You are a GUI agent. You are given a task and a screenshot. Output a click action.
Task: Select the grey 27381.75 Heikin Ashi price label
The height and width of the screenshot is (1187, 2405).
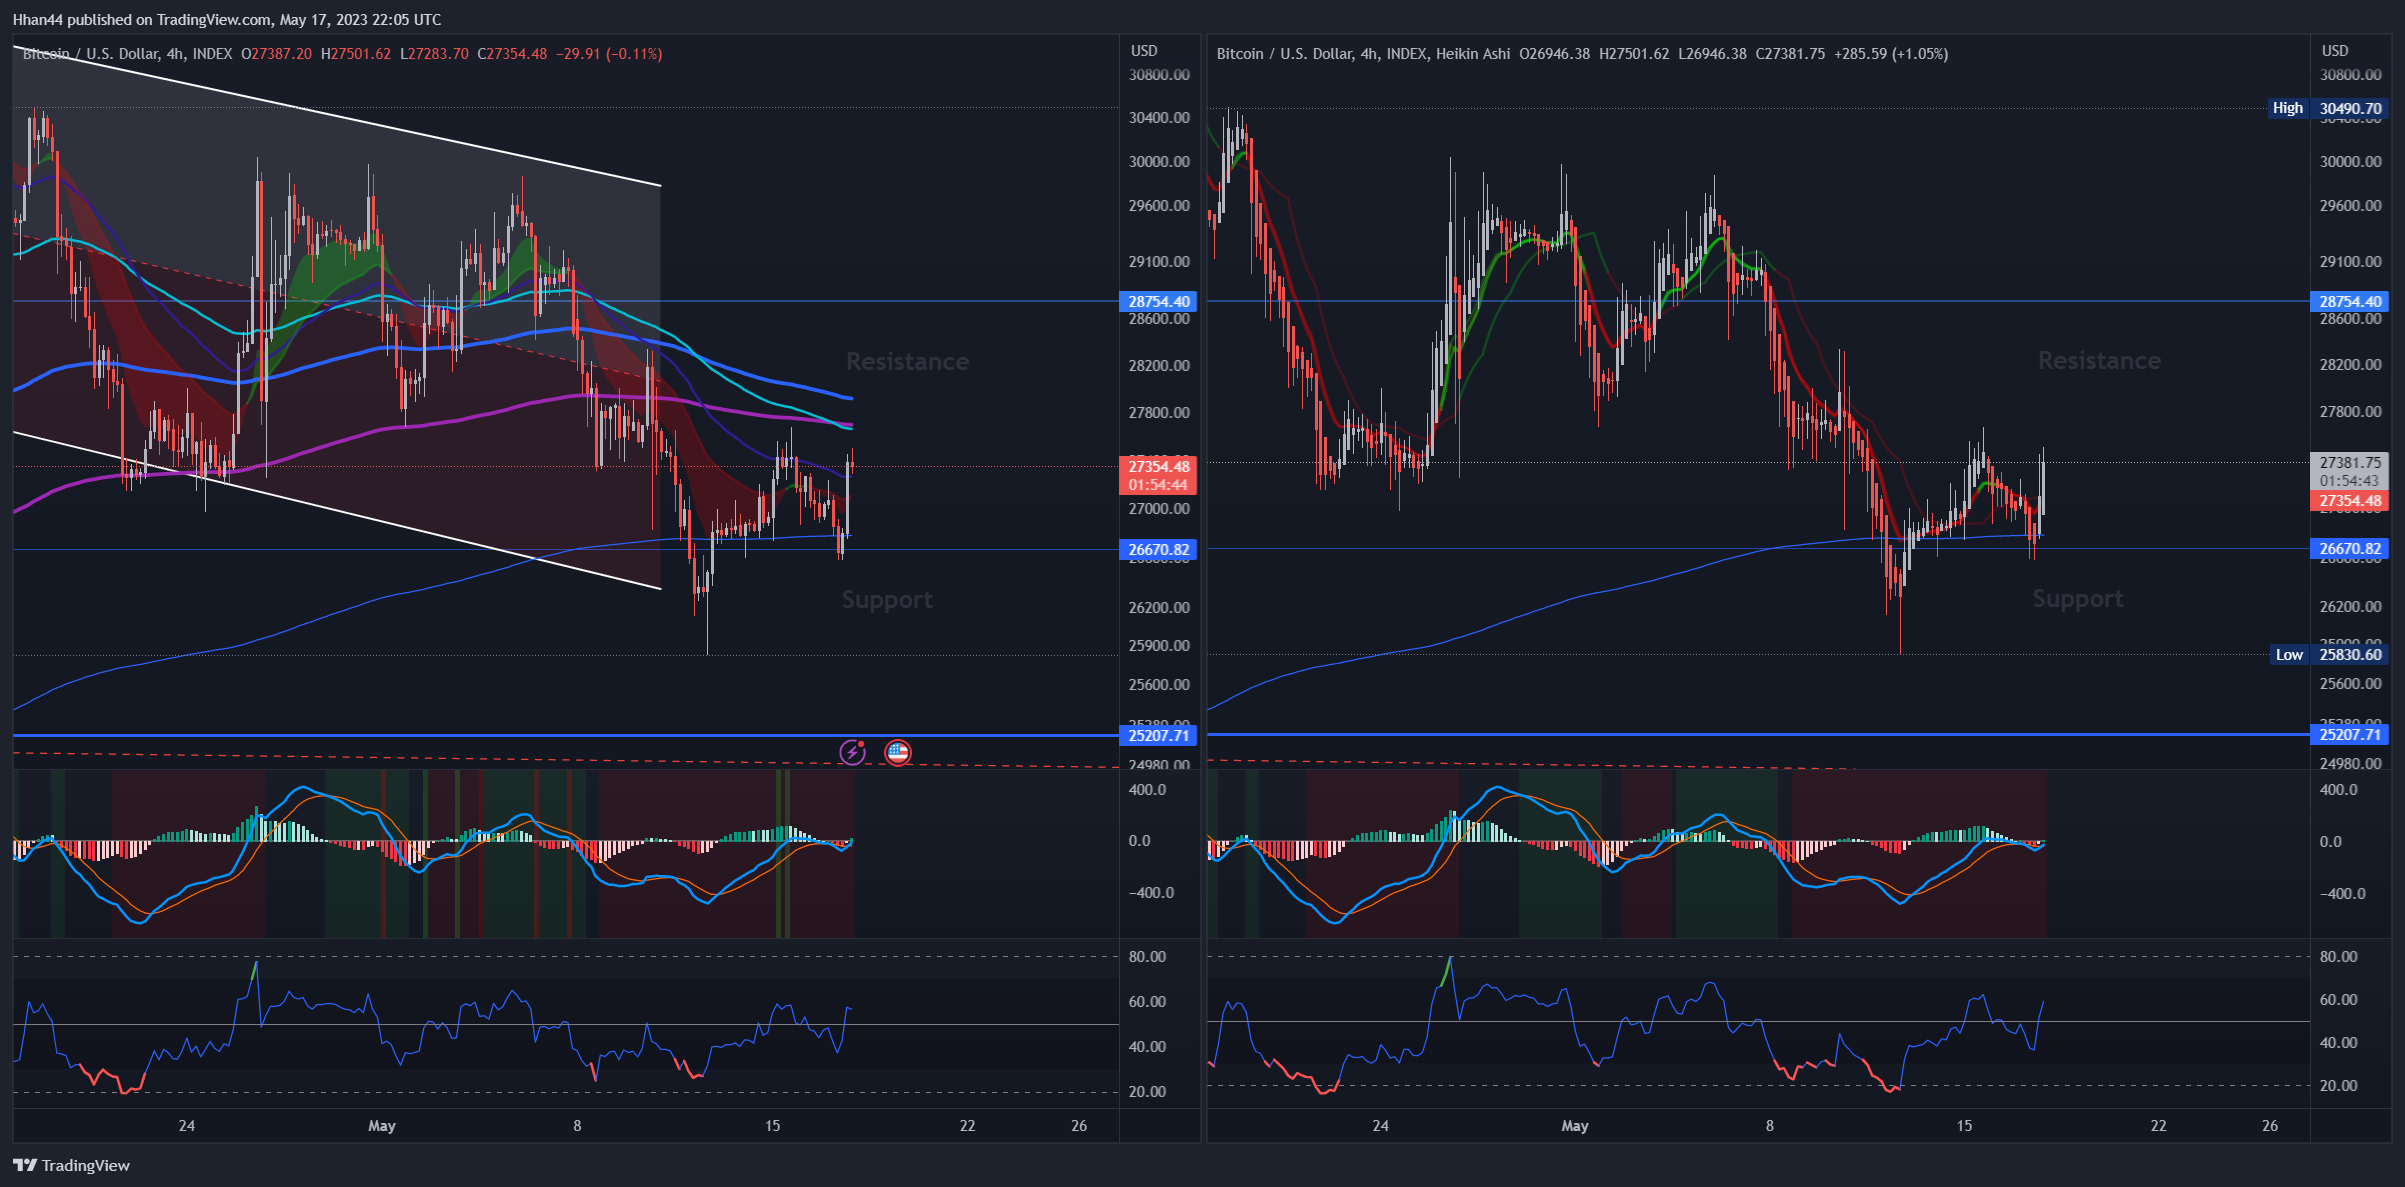2349,463
